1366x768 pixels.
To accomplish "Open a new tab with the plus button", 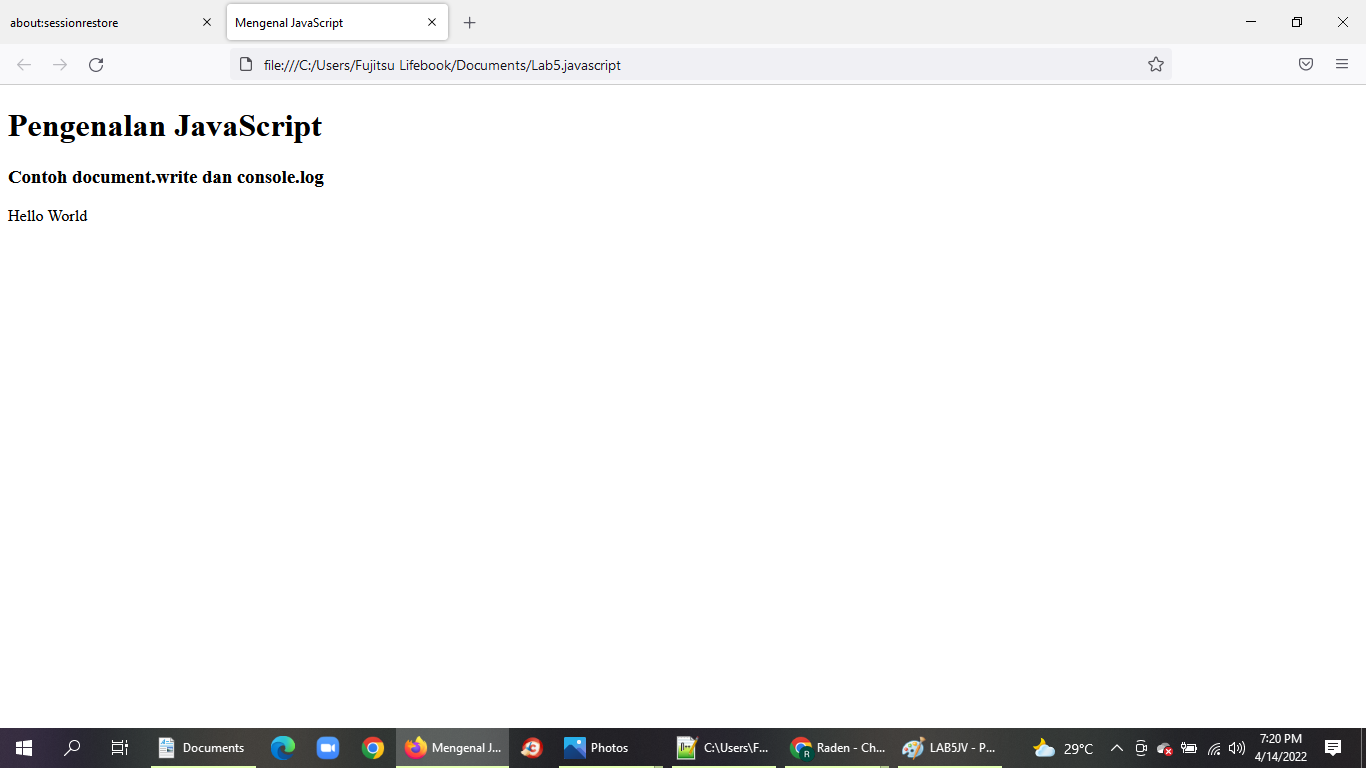I will coord(470,22).
